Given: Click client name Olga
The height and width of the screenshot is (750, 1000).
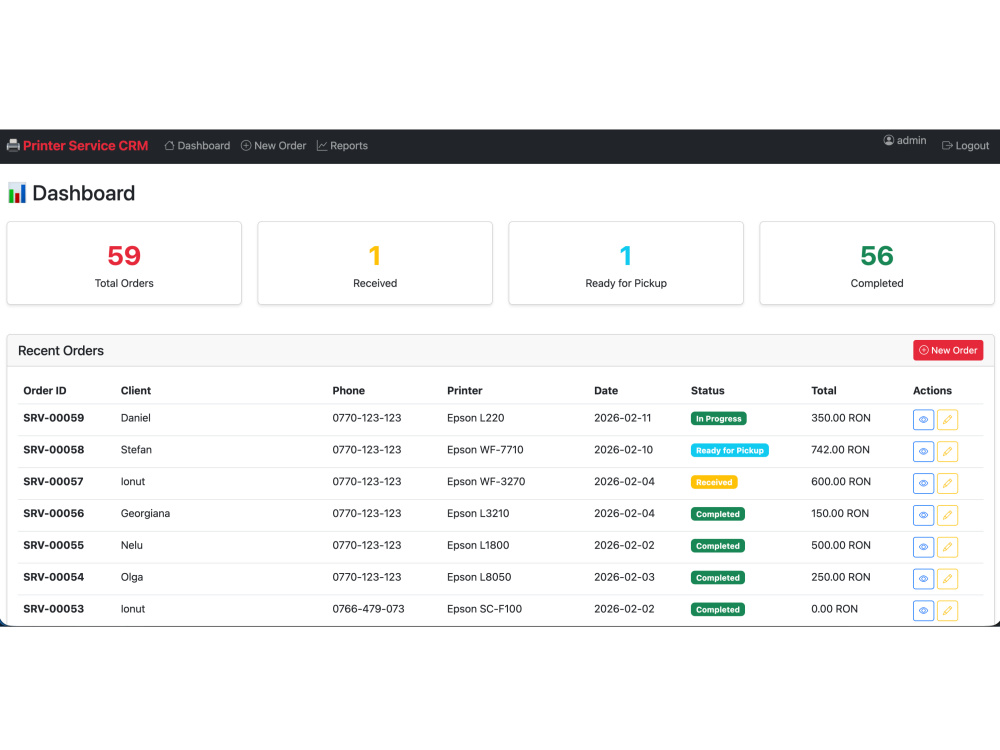Looking at the screenshot, I should (132, 577).
